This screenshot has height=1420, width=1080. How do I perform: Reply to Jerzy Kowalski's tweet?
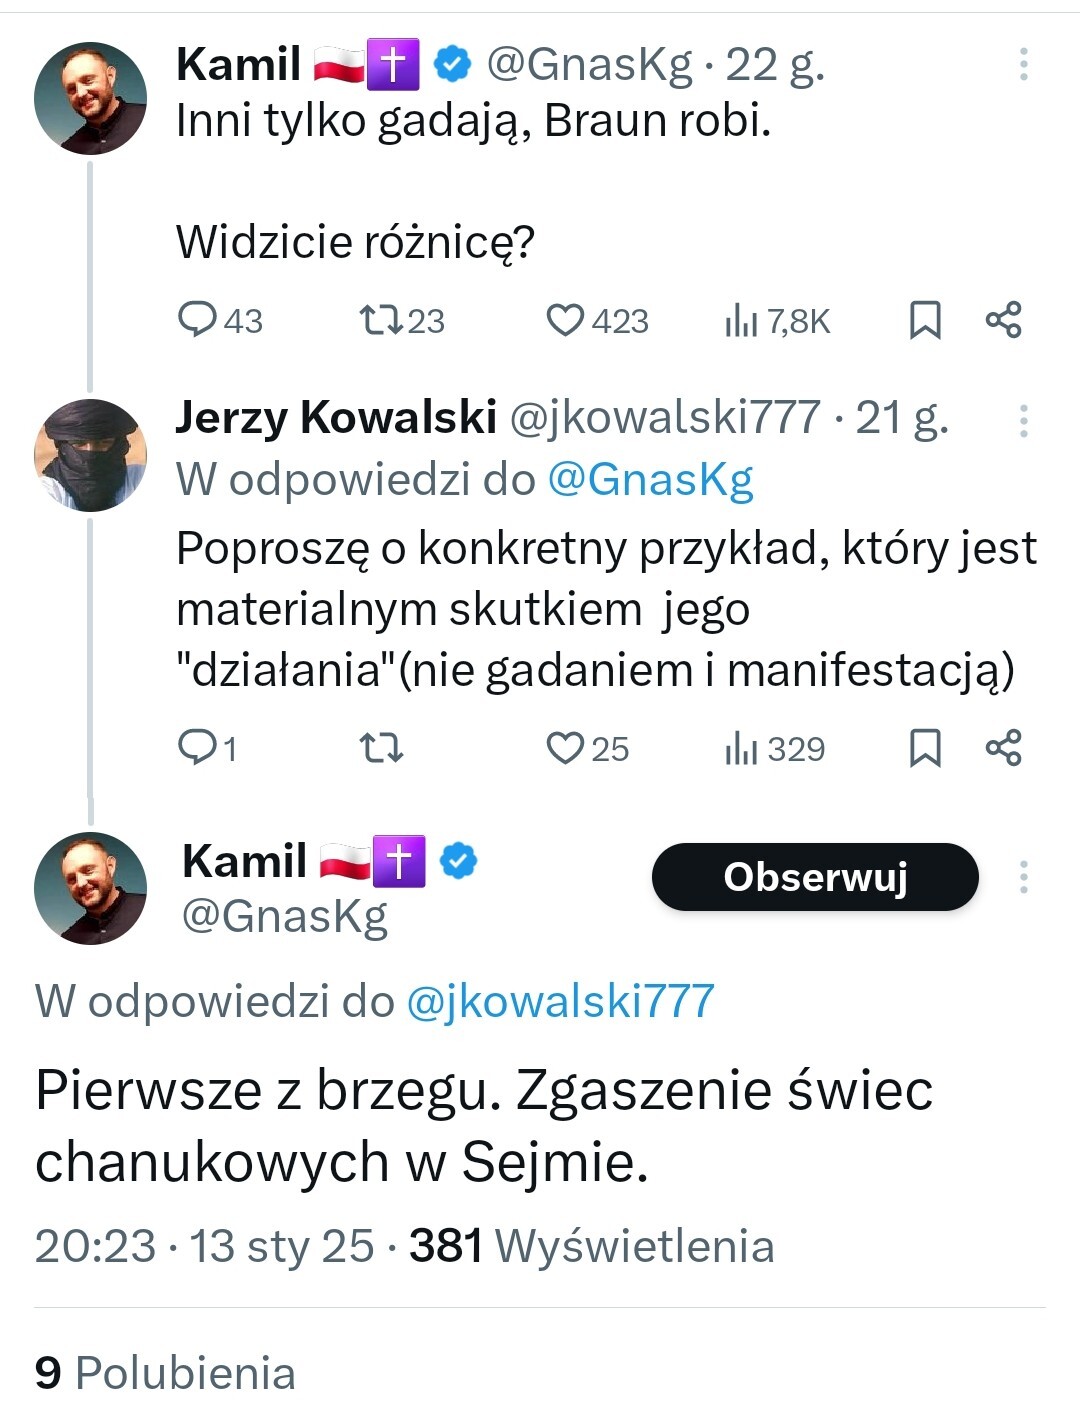click(x=197, y=747)
